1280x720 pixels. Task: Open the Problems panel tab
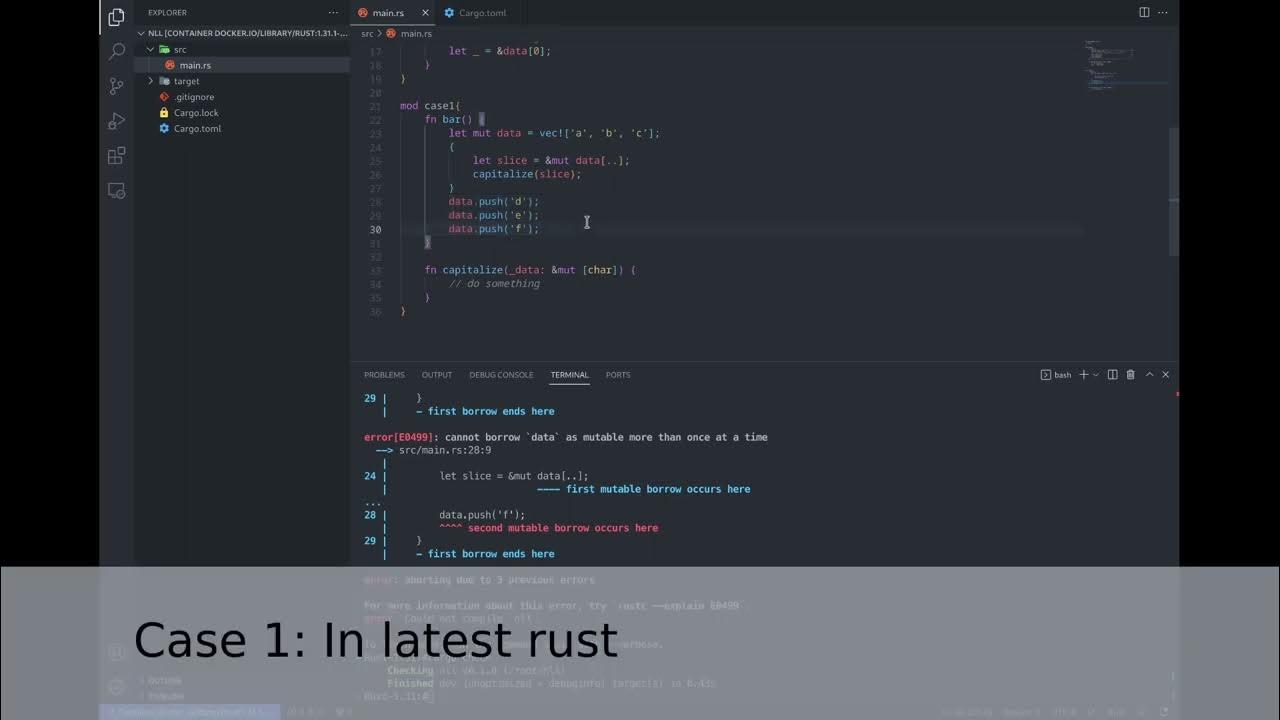[384, 375]
